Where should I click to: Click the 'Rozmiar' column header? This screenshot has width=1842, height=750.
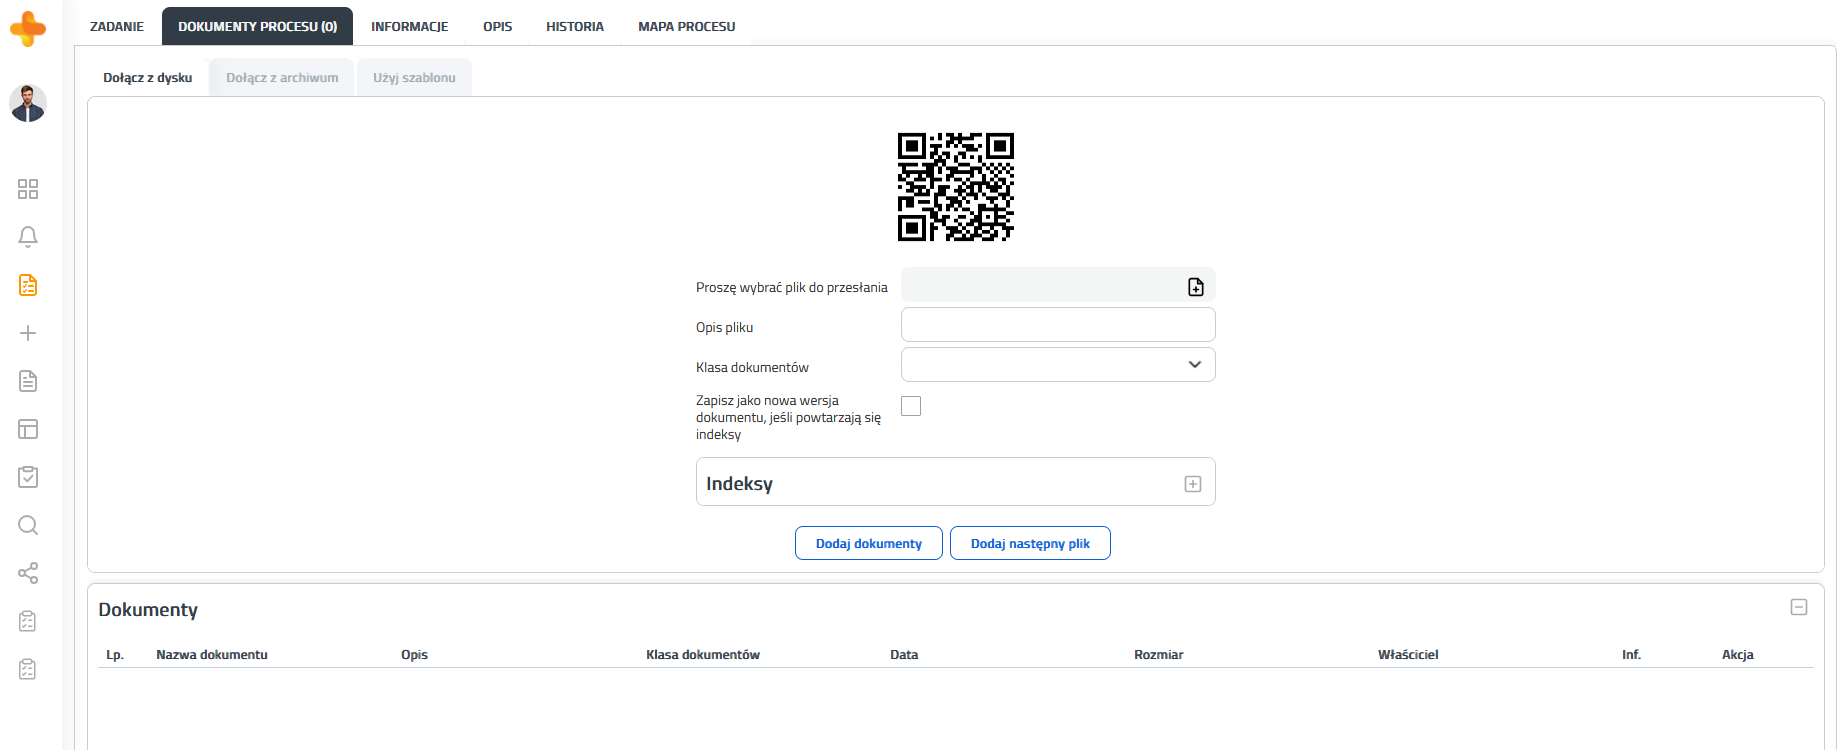click(x=1159, y=655)
